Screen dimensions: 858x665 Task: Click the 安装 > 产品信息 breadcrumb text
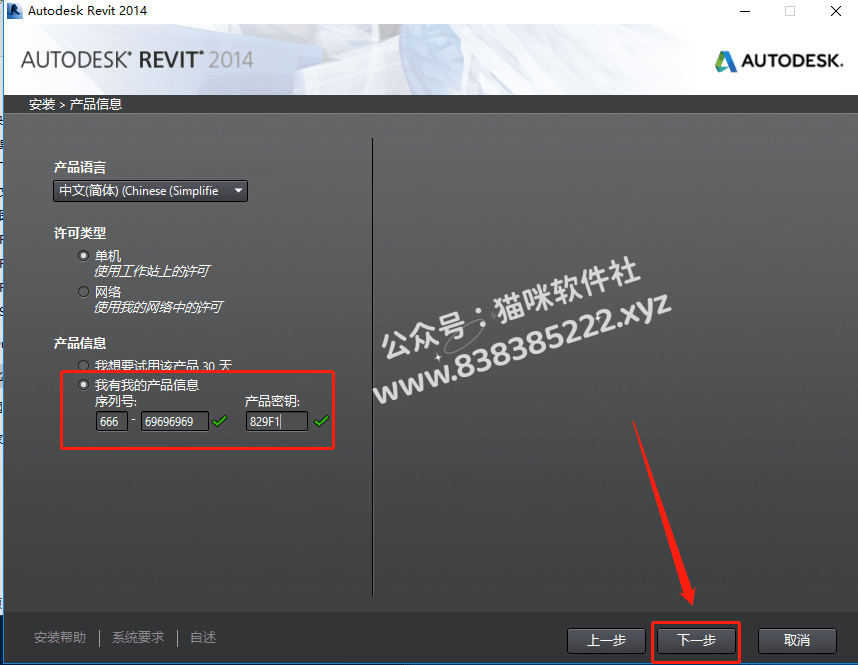coord(76,104)
